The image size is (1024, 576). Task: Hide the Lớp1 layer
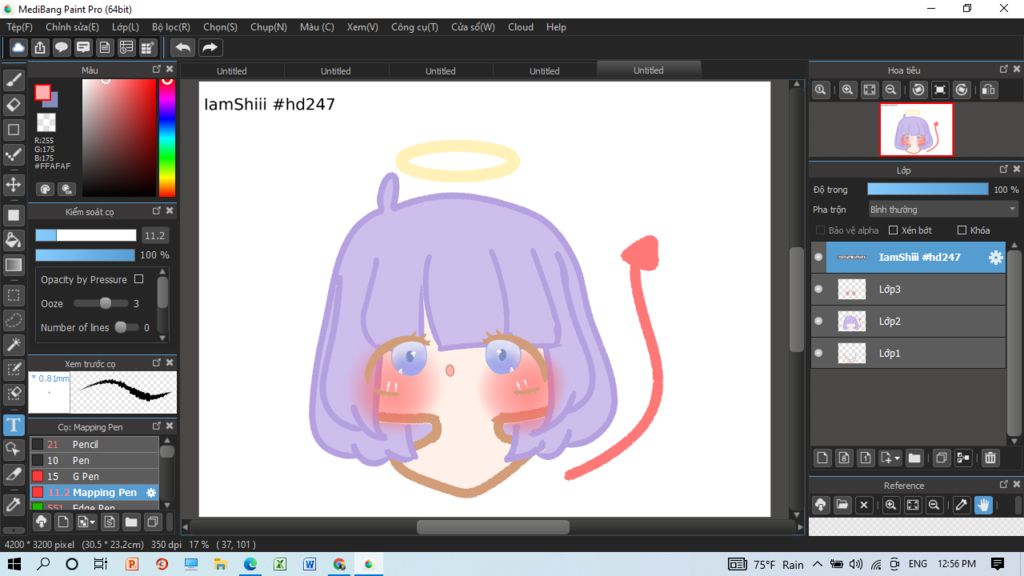coord(818,353)
